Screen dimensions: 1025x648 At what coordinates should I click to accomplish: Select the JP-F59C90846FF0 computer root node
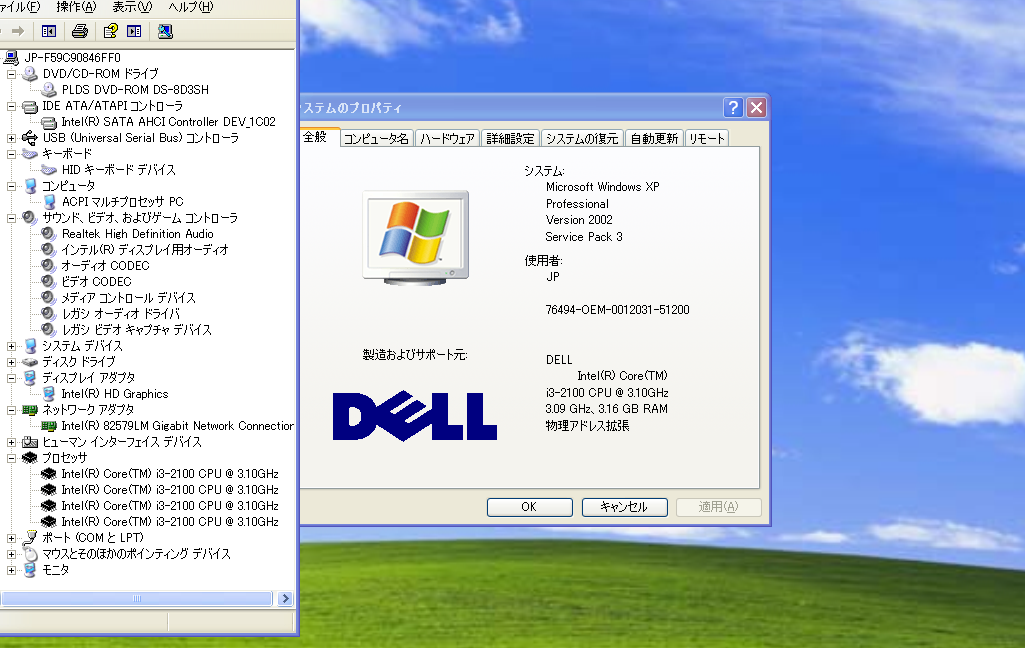click(72, 58)
